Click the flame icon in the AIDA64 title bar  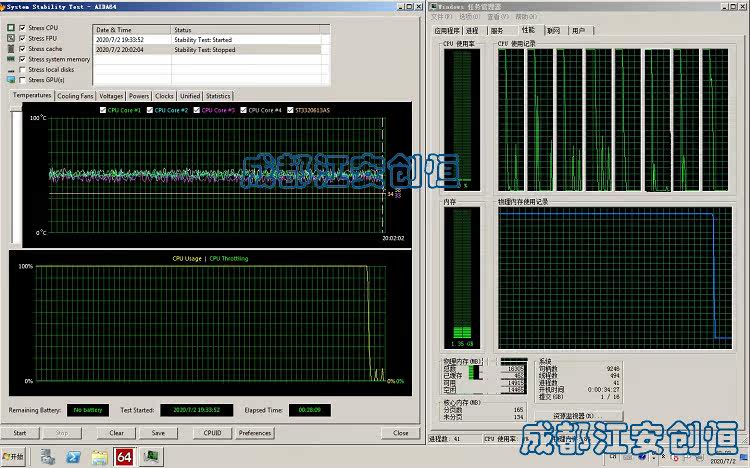(2, 7)
